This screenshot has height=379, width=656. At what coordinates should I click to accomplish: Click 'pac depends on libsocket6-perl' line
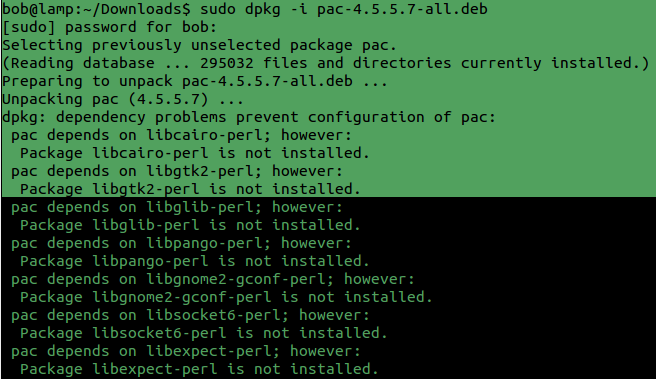click(190, 315)
